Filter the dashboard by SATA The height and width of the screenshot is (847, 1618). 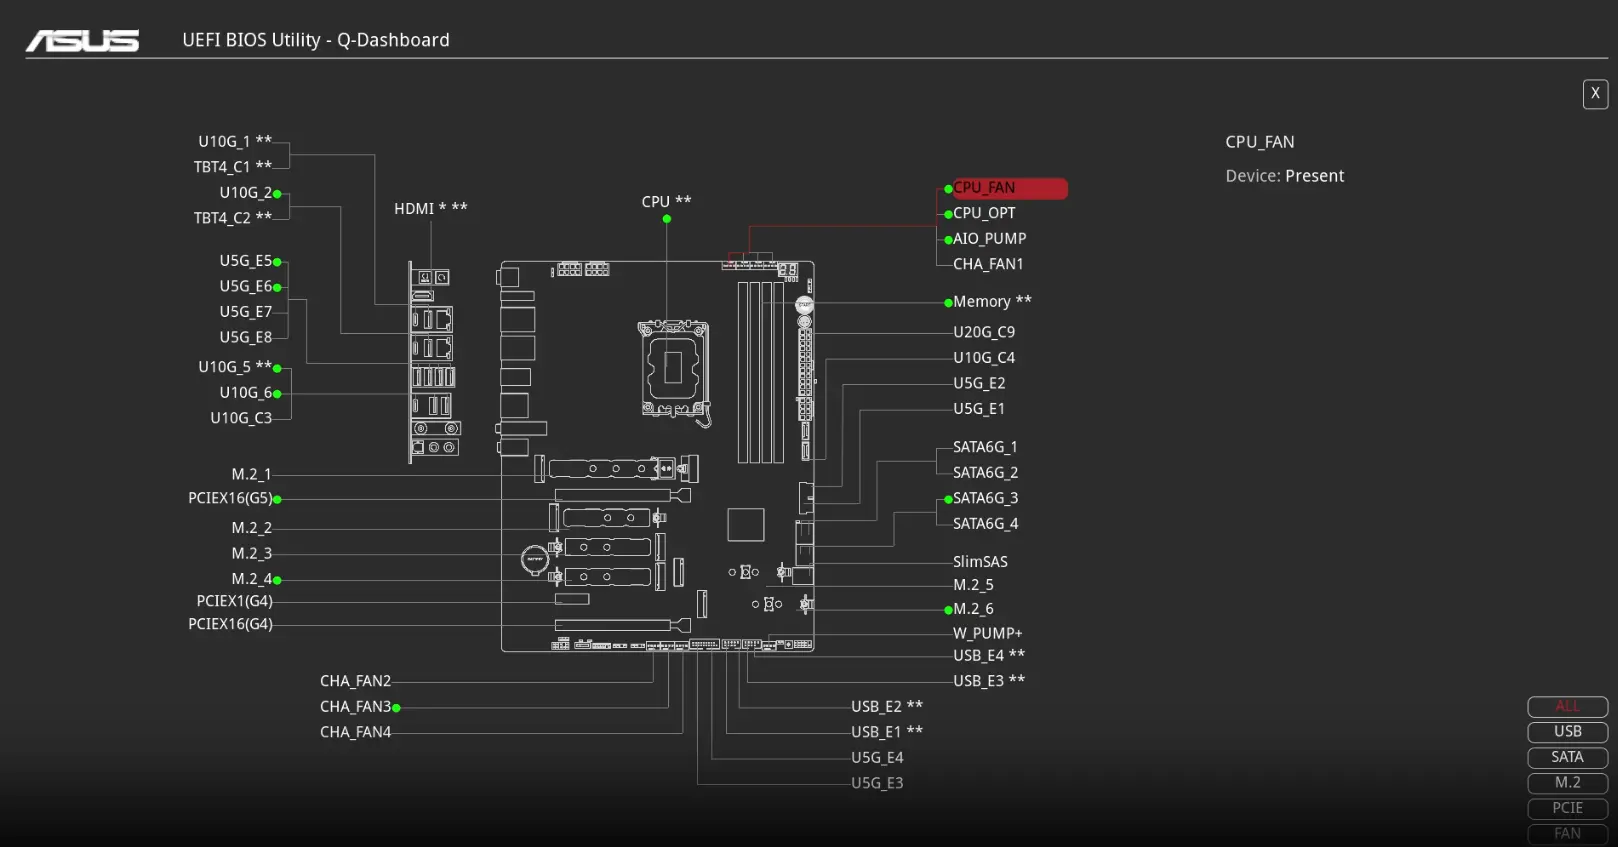coord(1566,758)
